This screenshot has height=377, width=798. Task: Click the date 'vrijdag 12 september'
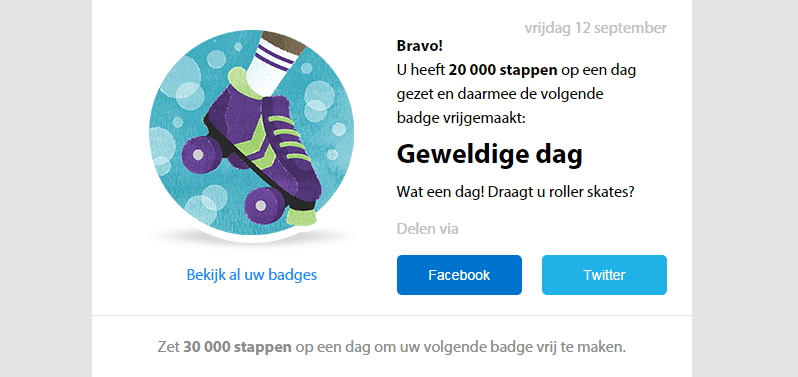point(595,28)
